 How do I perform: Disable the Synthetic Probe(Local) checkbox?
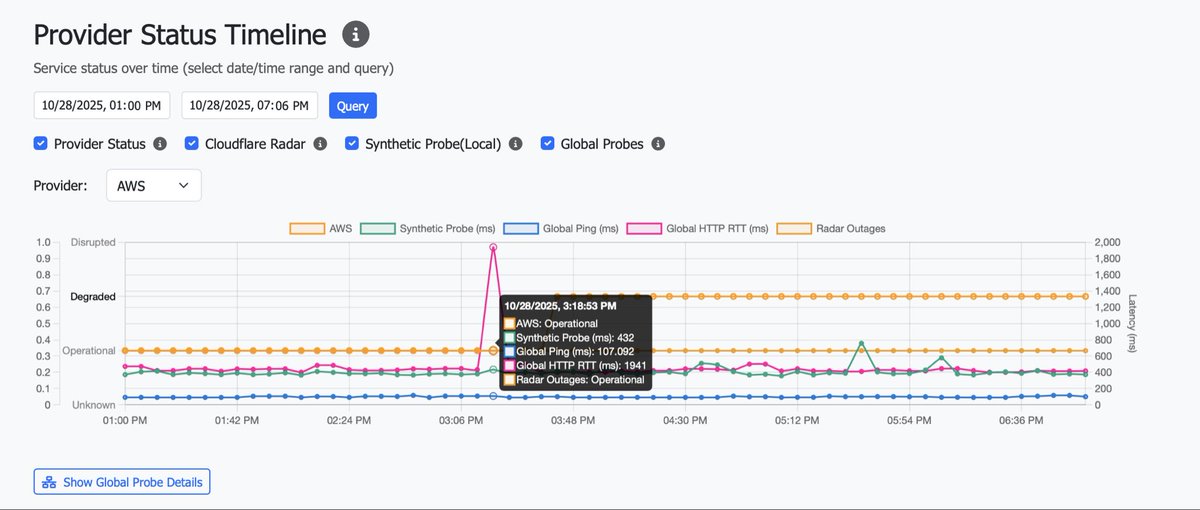tap(352, 144)
